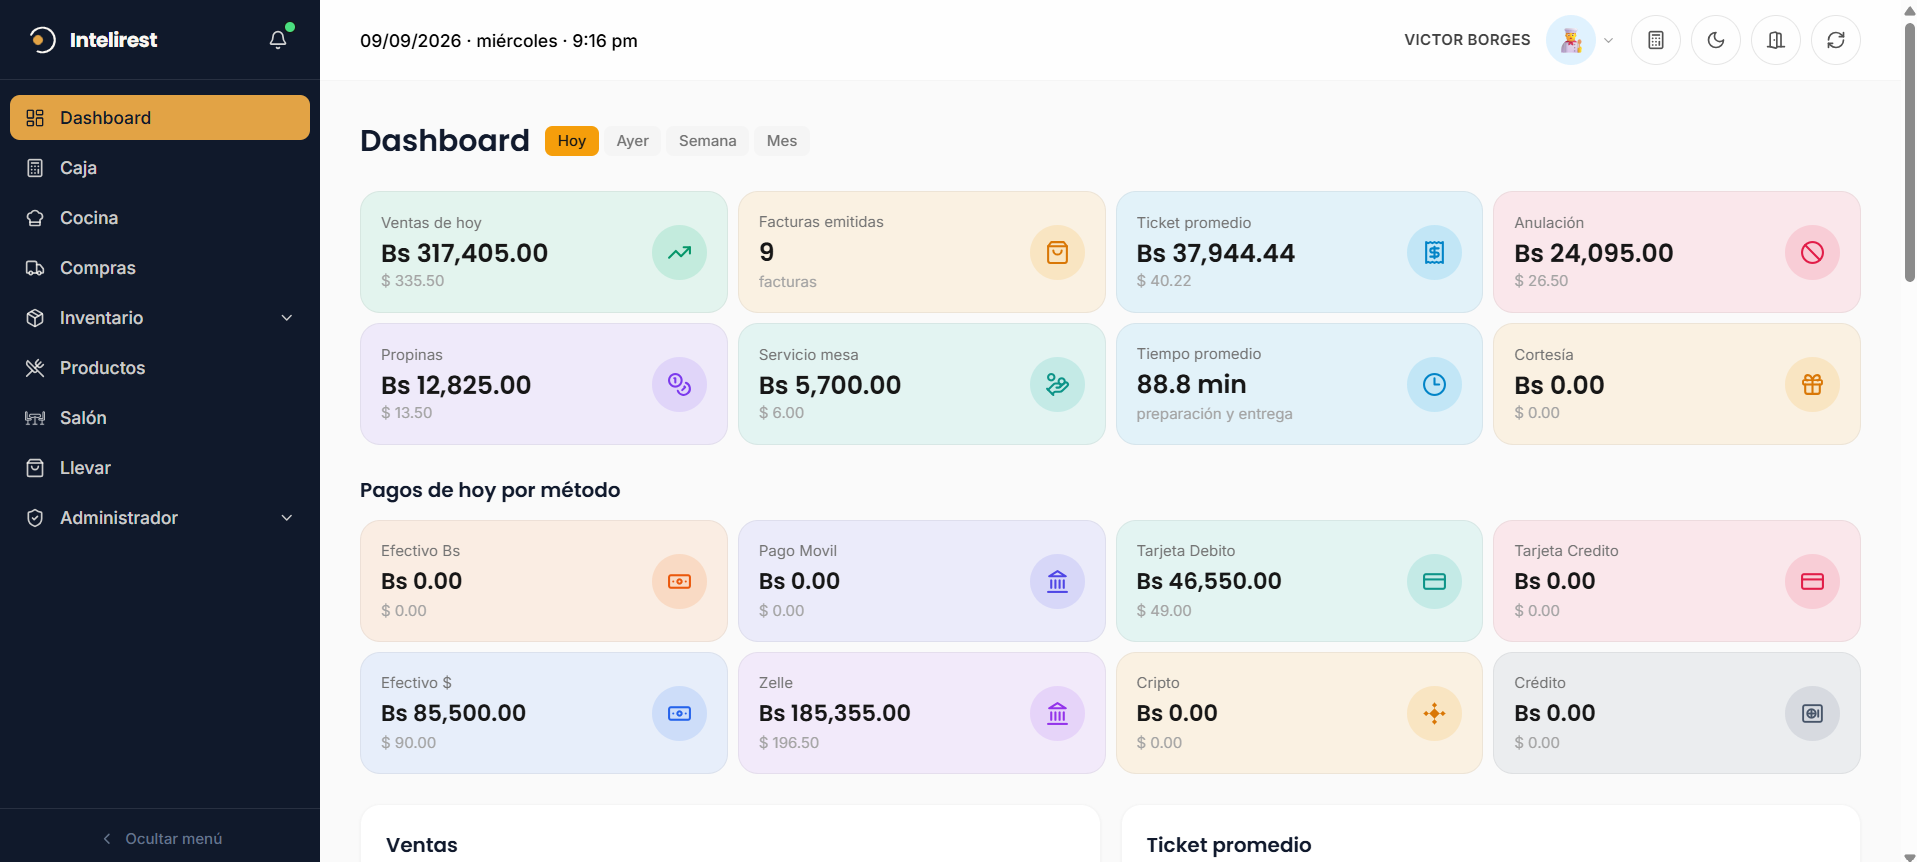Open user dropdown chevron next to avatar
Image resolution: width=1917 pixels, height=862 pixels.
coord(1609,41)
